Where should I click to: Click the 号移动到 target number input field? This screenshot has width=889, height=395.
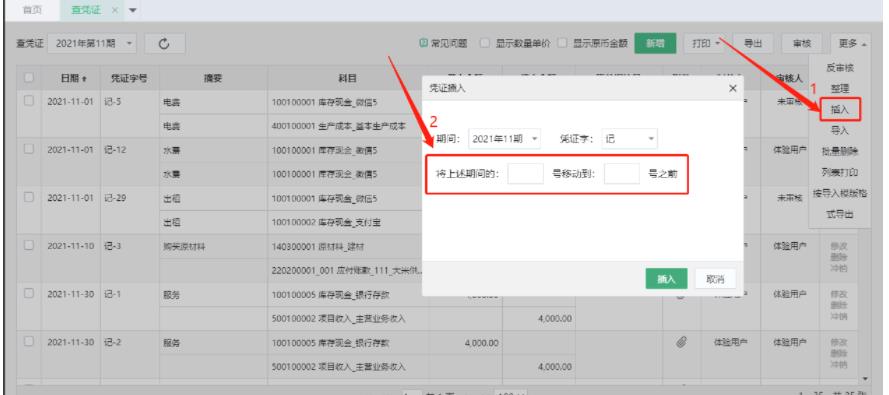pos(622,174)
